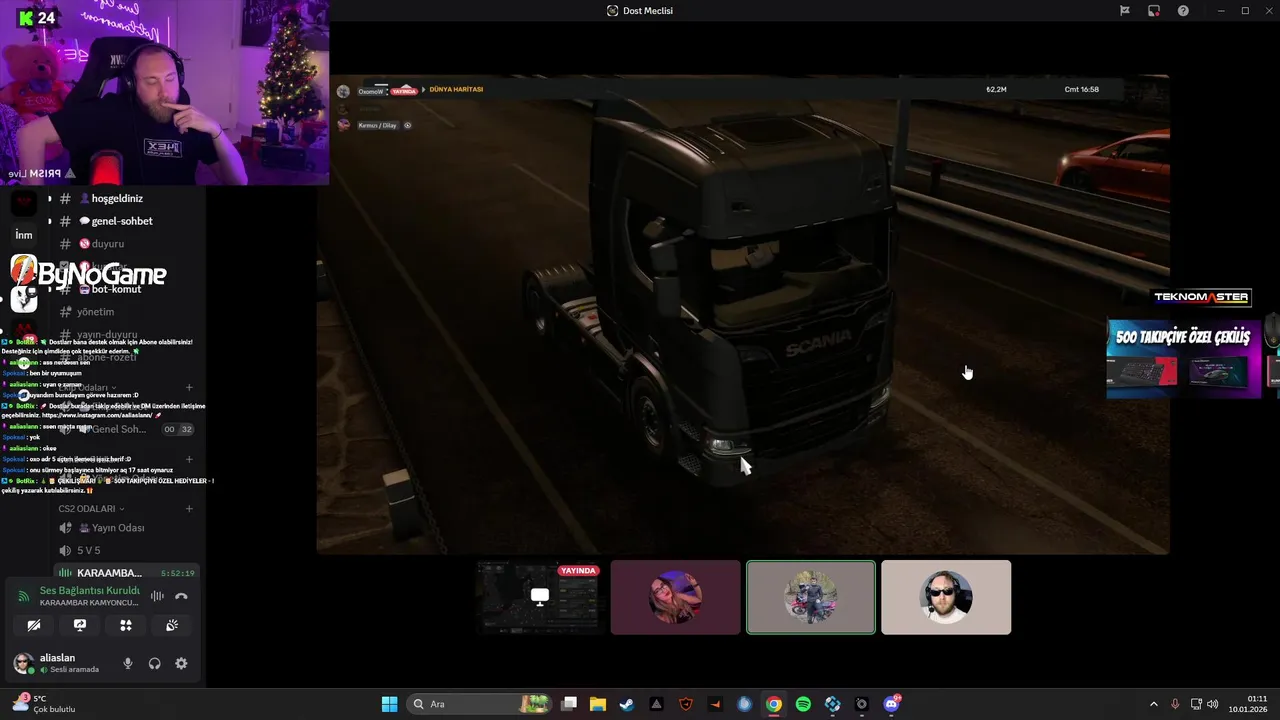1280x720 pixels.
Task: Click the DÜNYA HARİTASI label in stream
Action: tap(456, 90)
